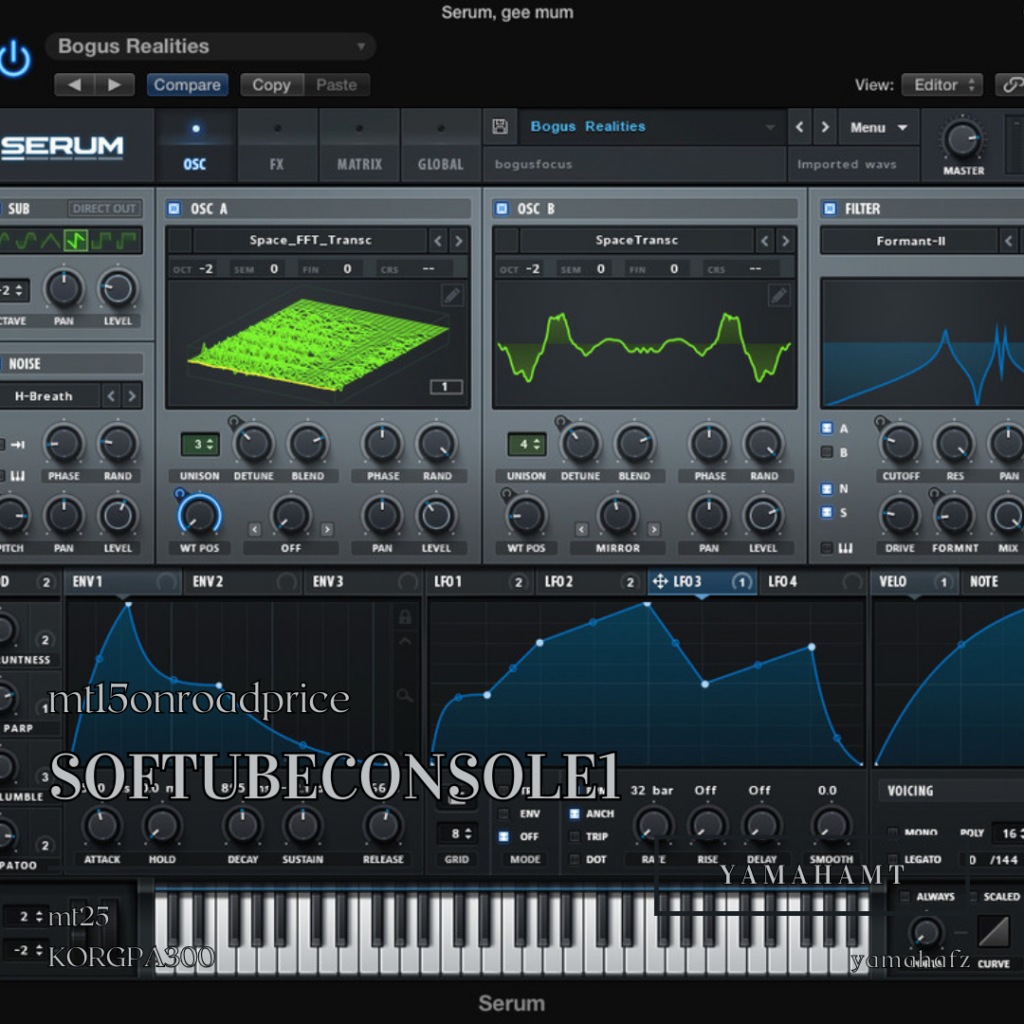Screen dimensions: 1024x1024
Task: Open Formant-II filter type selector
Action: [910, 241]
